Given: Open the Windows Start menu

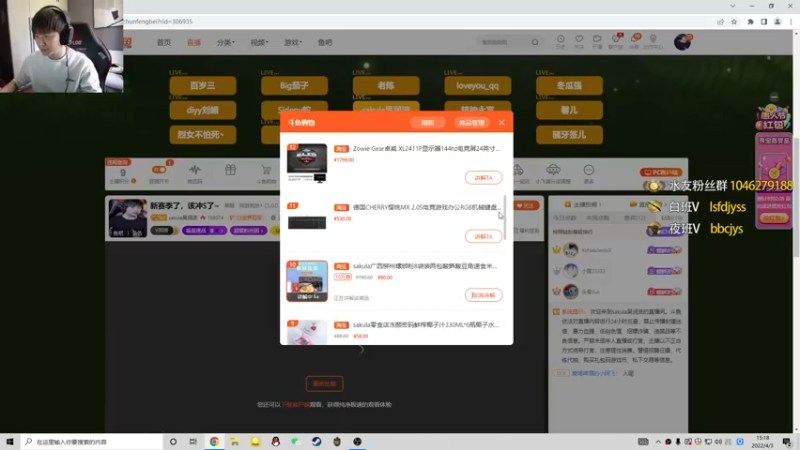Looking at the screenshot, I should 10,441.
